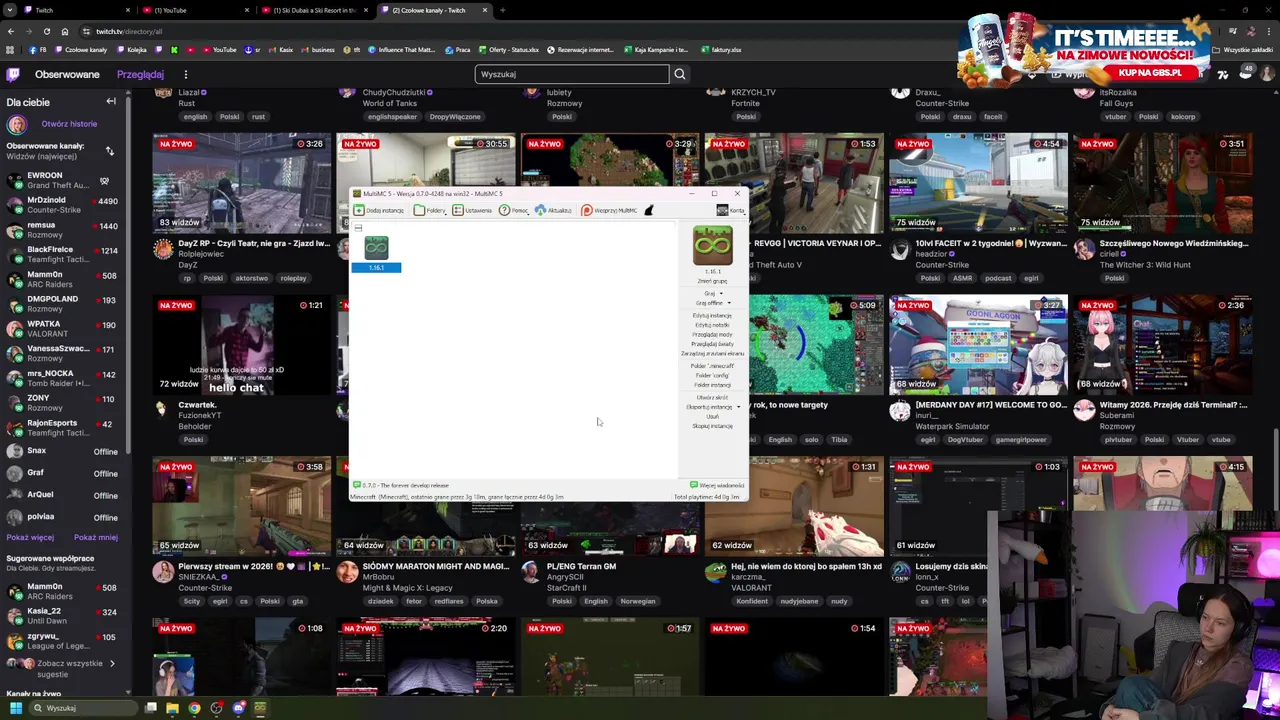
Task: Open Witcher 3 stream by ciriell thumbnail
Action: click(x=1162, y=182)
